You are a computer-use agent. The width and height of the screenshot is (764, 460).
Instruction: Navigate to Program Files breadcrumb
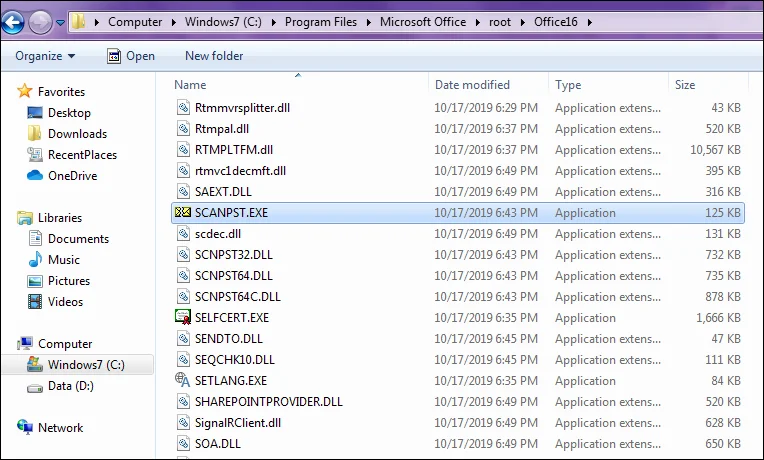click(x=321, y=22)
